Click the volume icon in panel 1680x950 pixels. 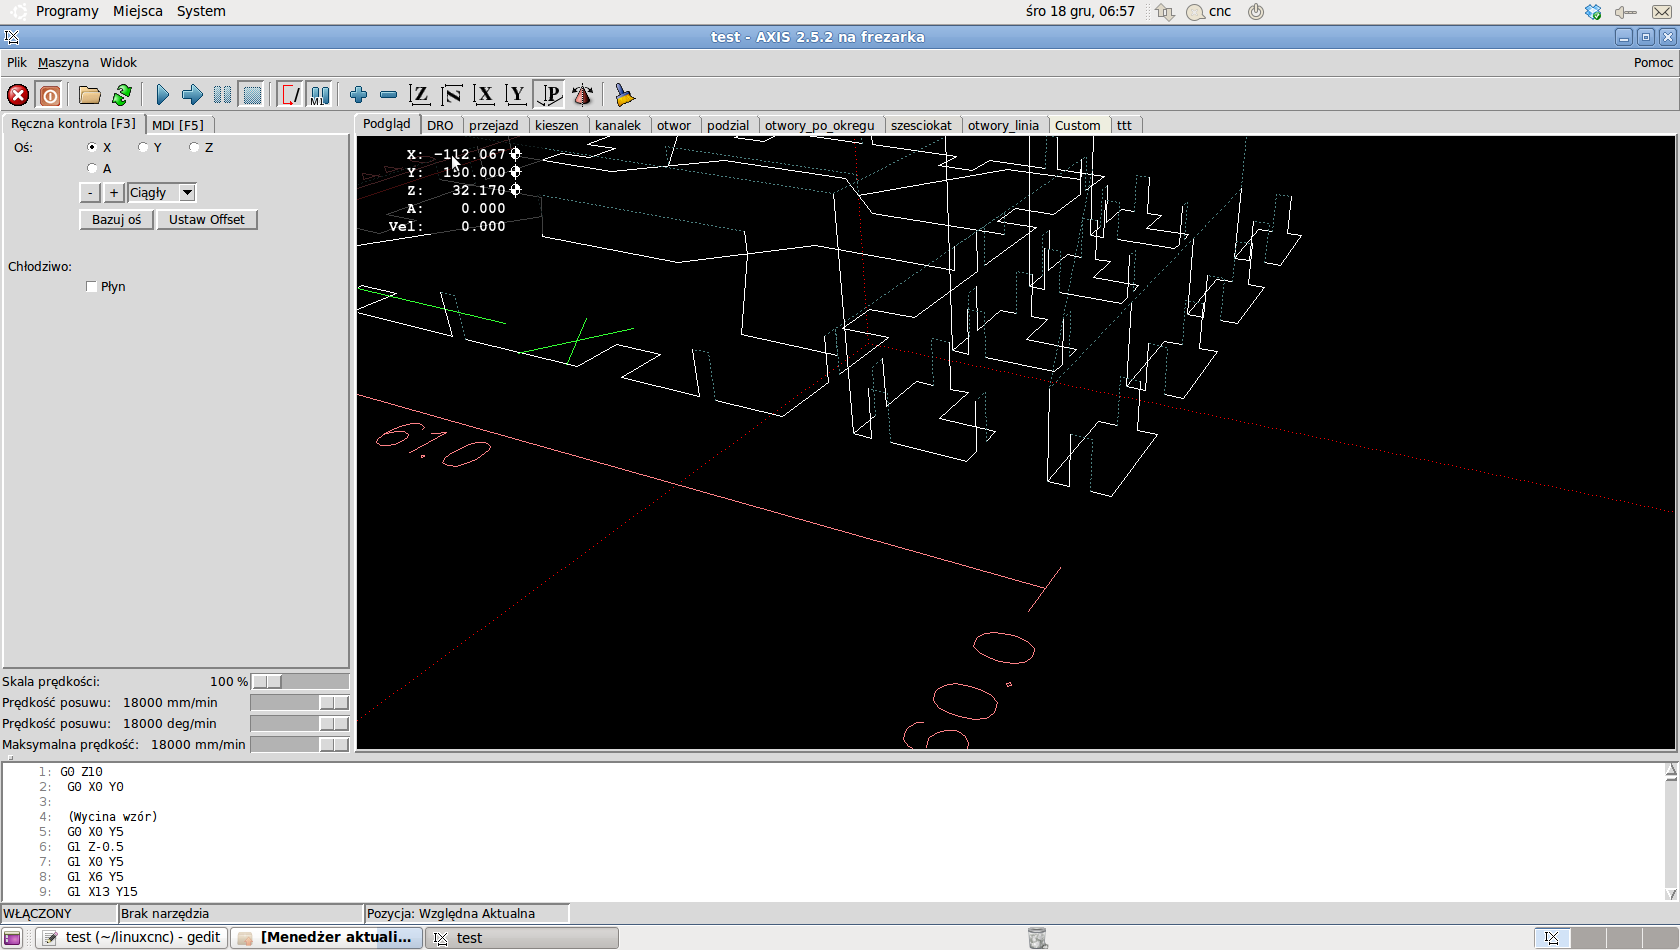click(x=1625, y=12)
